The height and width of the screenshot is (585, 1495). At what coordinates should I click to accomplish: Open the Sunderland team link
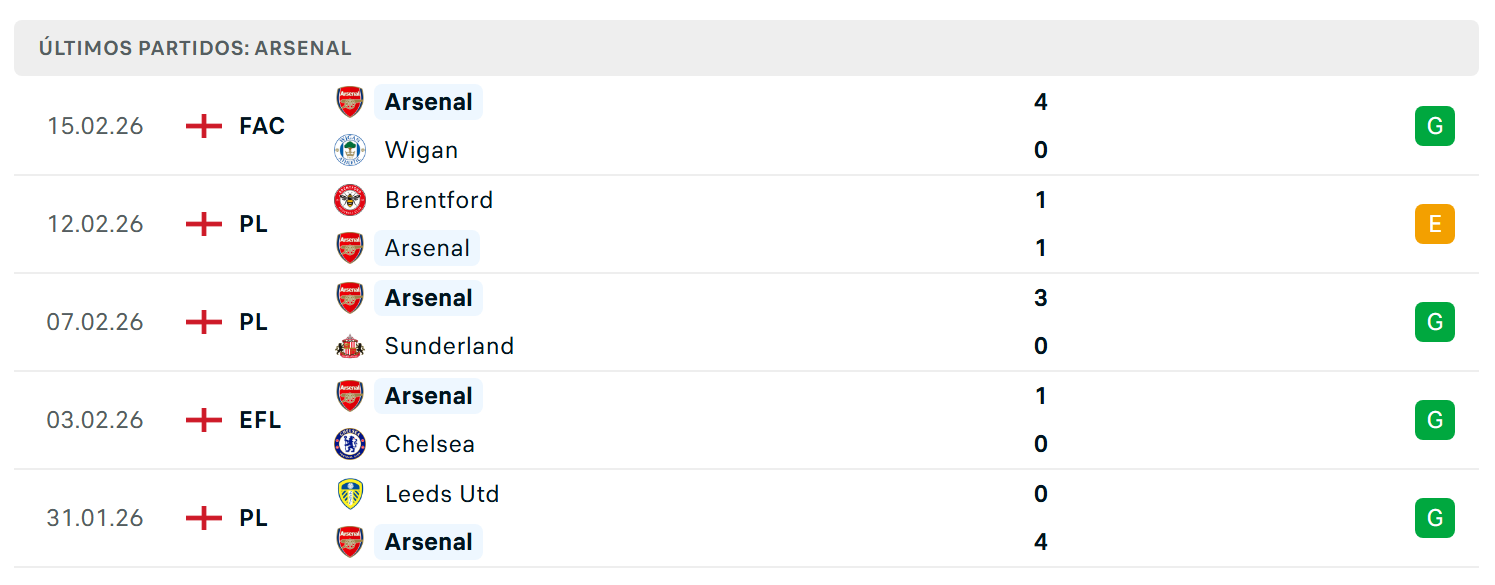pos(449,346)
